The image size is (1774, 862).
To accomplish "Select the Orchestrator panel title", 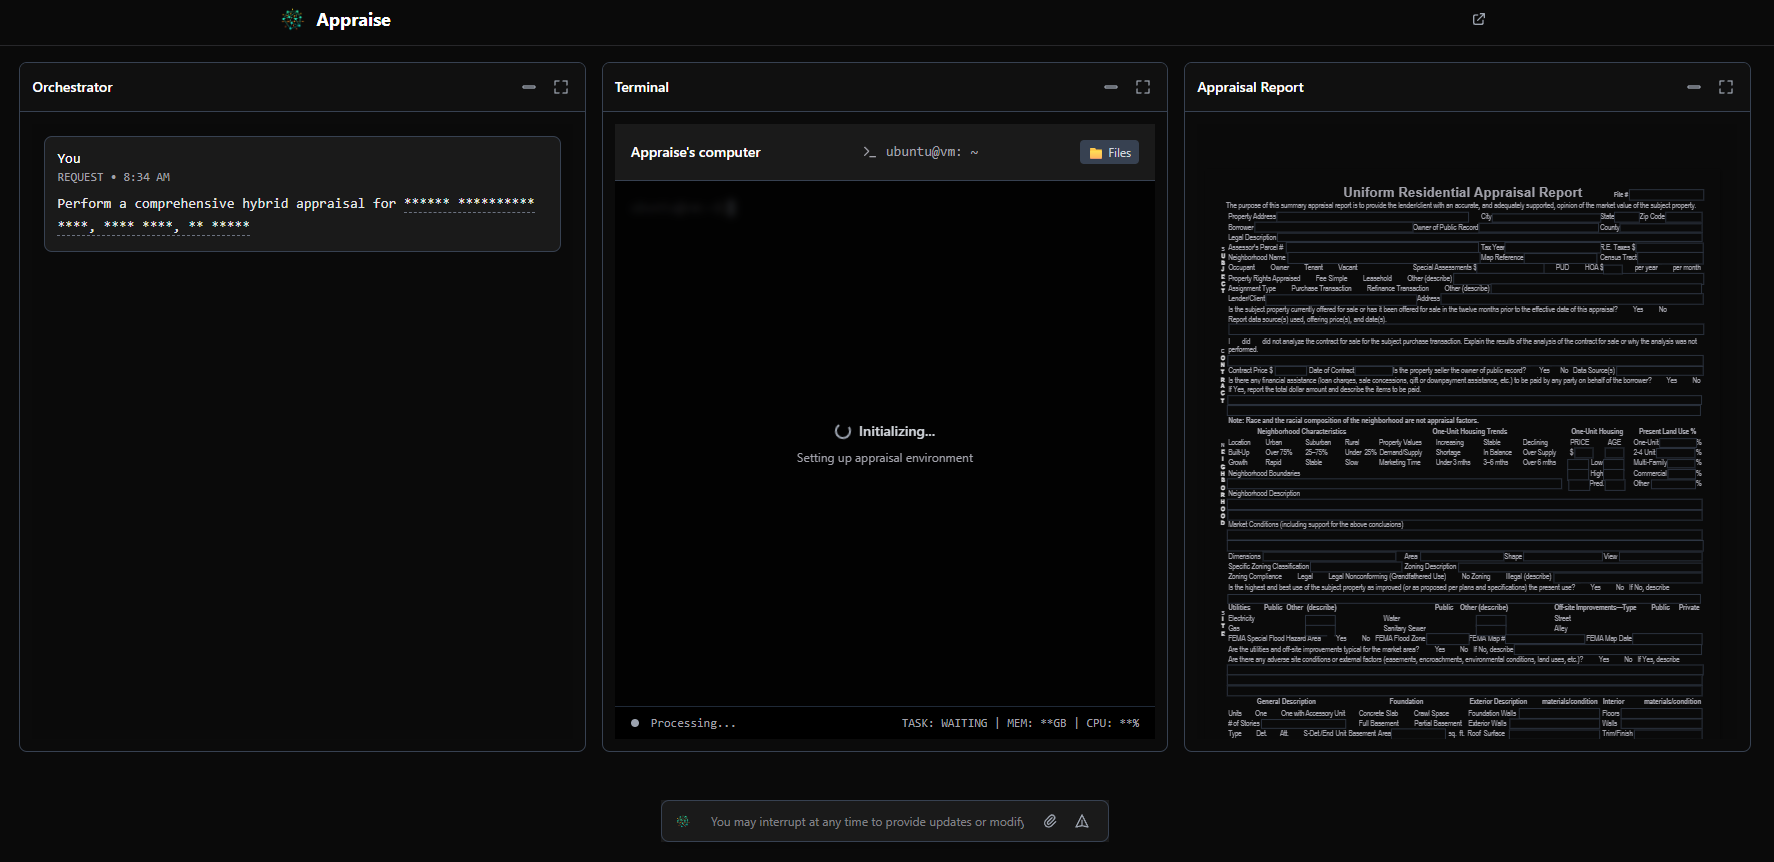I will [x=72, y=87].
